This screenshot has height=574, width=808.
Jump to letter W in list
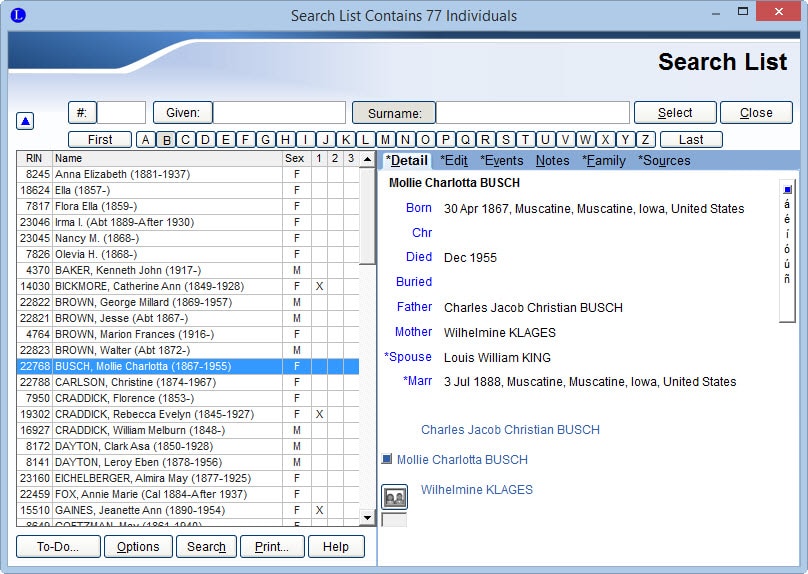(585, 140)
